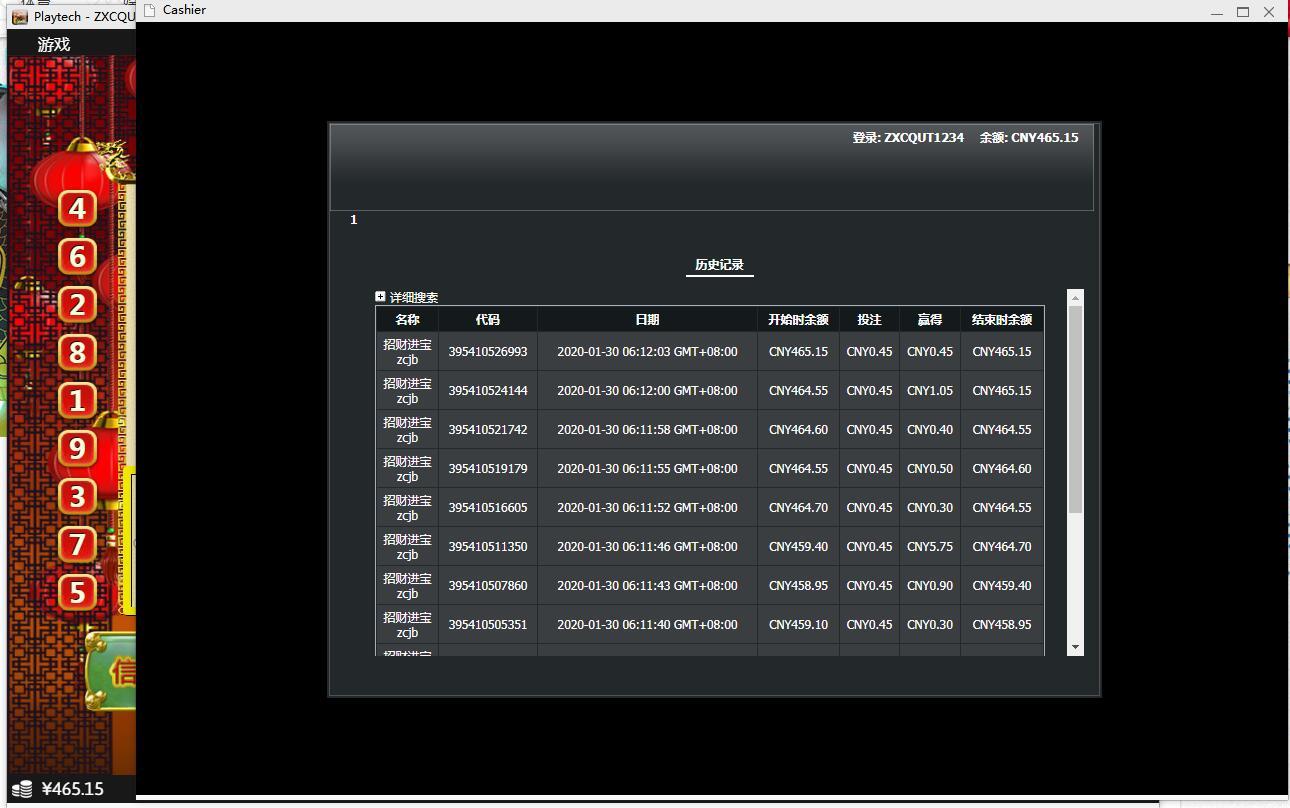1290x808 pixels.
Task: Select game code 395410505351
Action: [488, 625]
